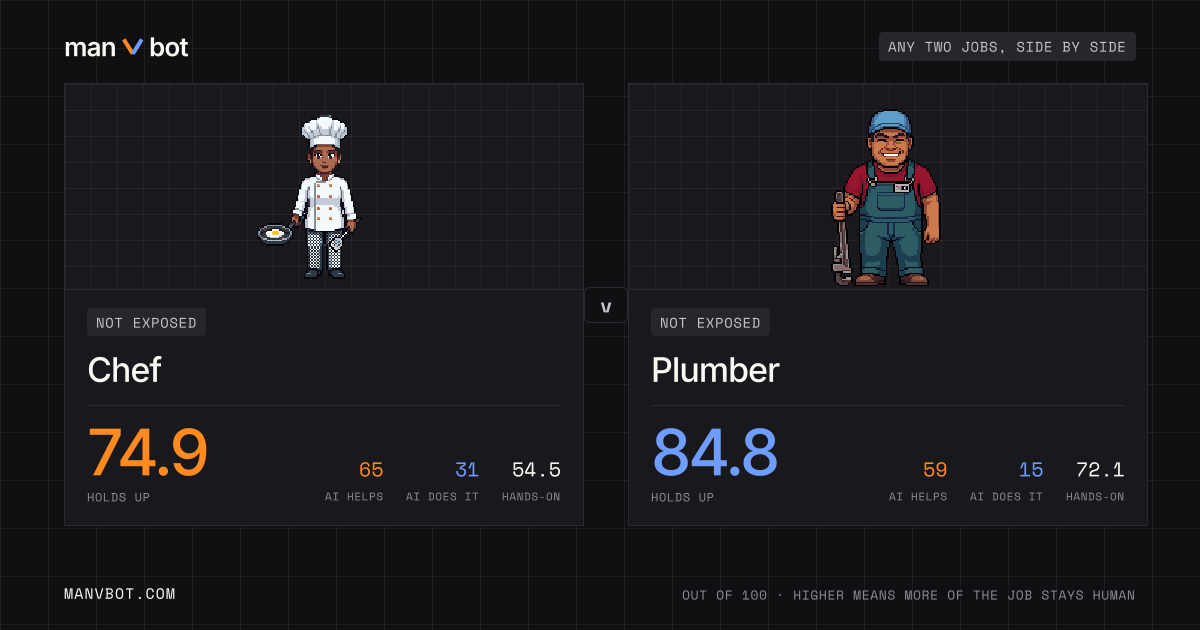Click the blue V mark in the logo
This screenshot has width=1200, height=630.
click(x=133, y=47)
